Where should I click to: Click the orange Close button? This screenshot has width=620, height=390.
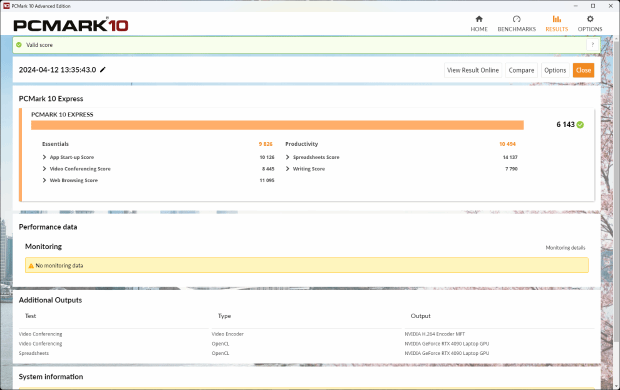click(x=583, y=70)
